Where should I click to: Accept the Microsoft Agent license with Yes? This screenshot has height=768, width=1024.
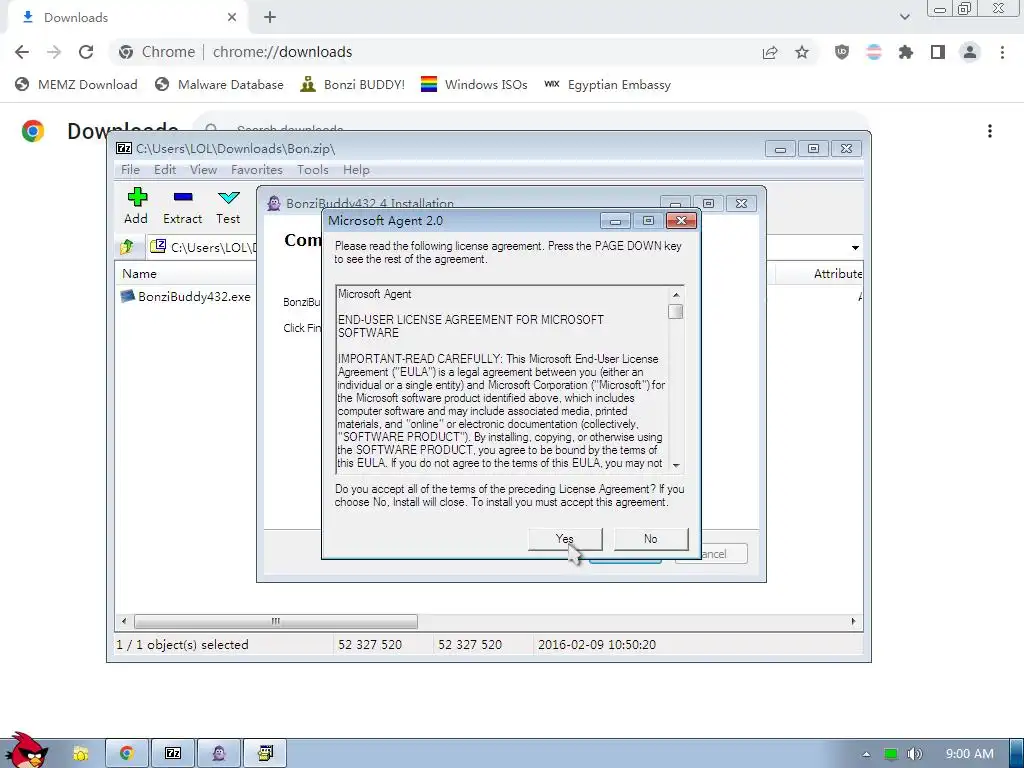coord(565,539)
